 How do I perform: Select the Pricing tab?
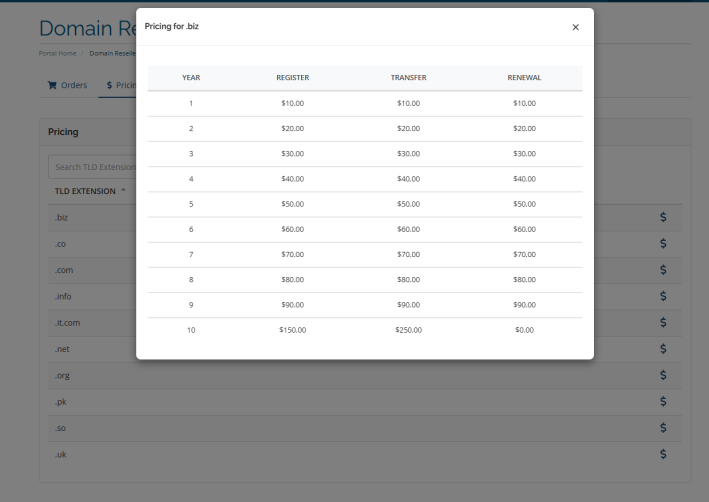pos(121,85)
